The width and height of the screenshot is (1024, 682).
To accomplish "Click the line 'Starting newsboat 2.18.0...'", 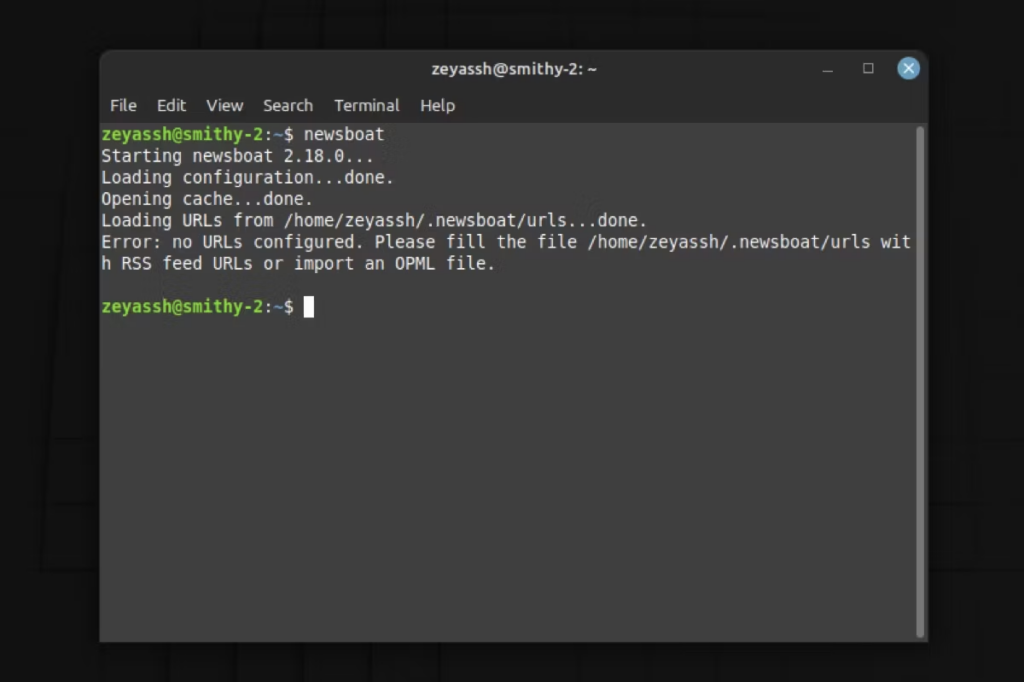I will tap(237, 155).
